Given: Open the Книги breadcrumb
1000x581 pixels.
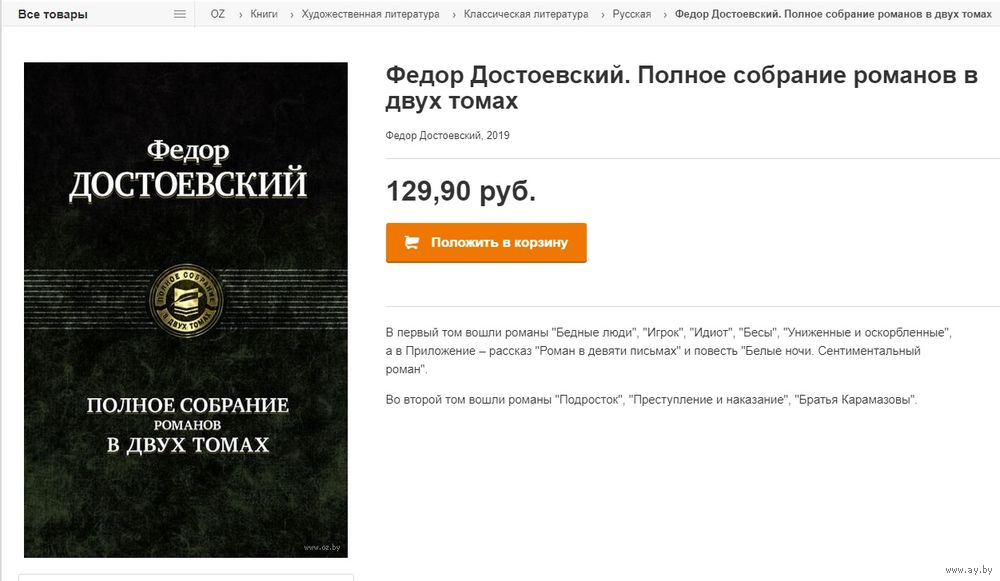Looking at the screenshot, I should tap(264, 14).
